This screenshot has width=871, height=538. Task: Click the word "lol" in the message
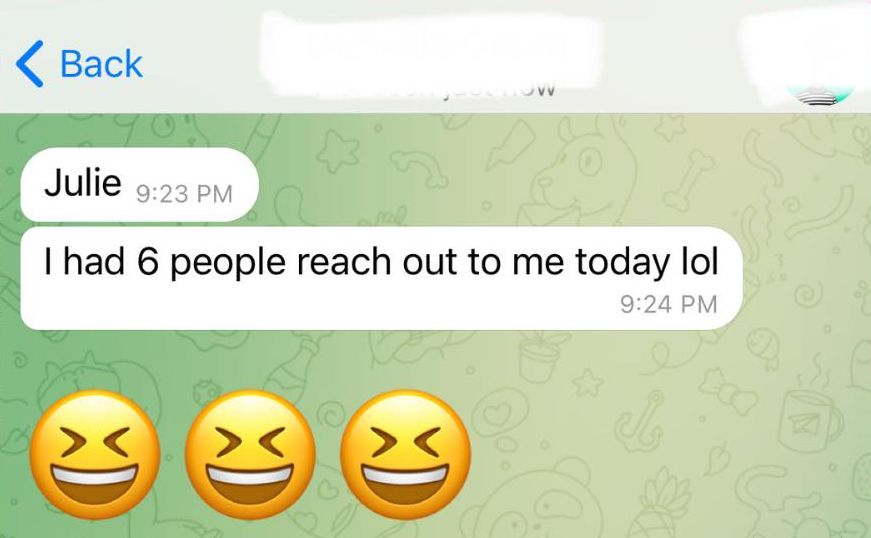pyautogui.click(x=699, y=262)
